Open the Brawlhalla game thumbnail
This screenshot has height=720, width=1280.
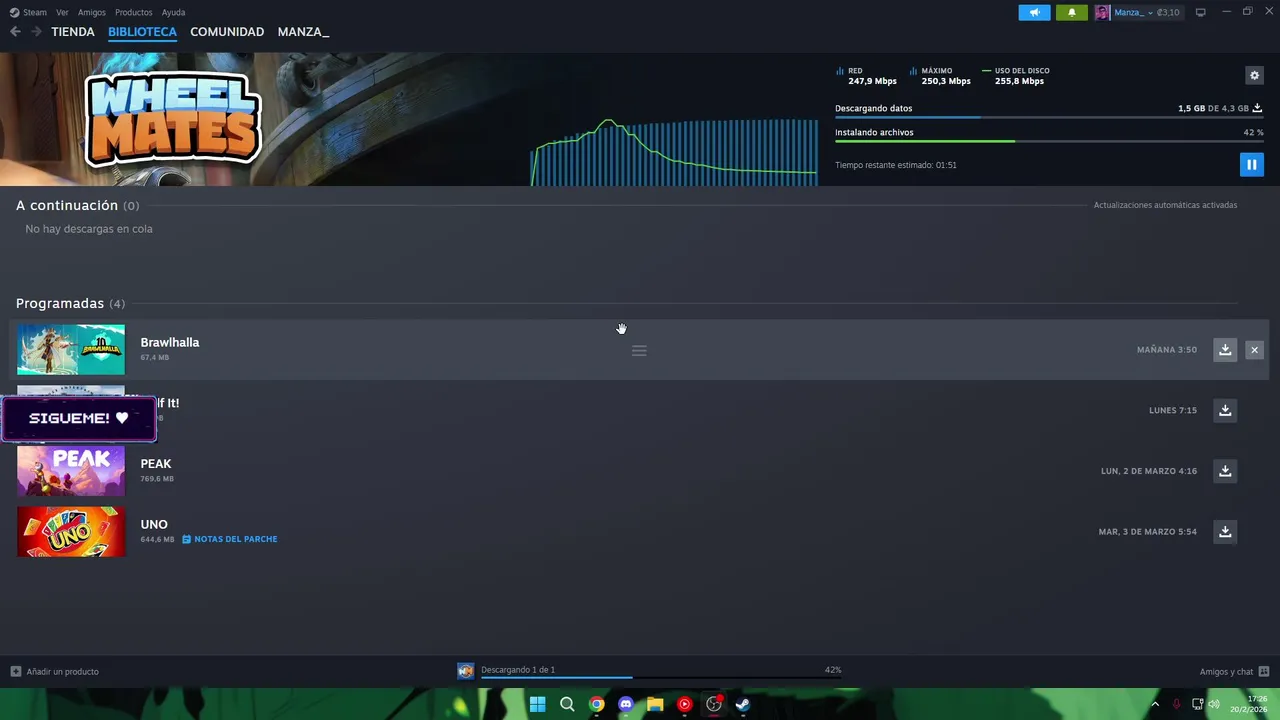71,350
